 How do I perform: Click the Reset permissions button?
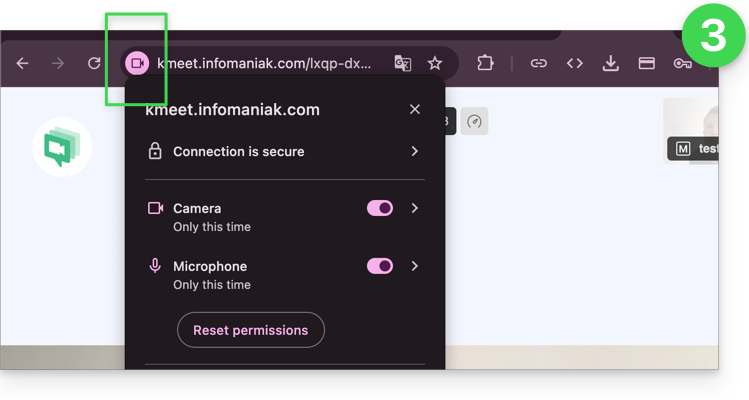coord(251,330)
